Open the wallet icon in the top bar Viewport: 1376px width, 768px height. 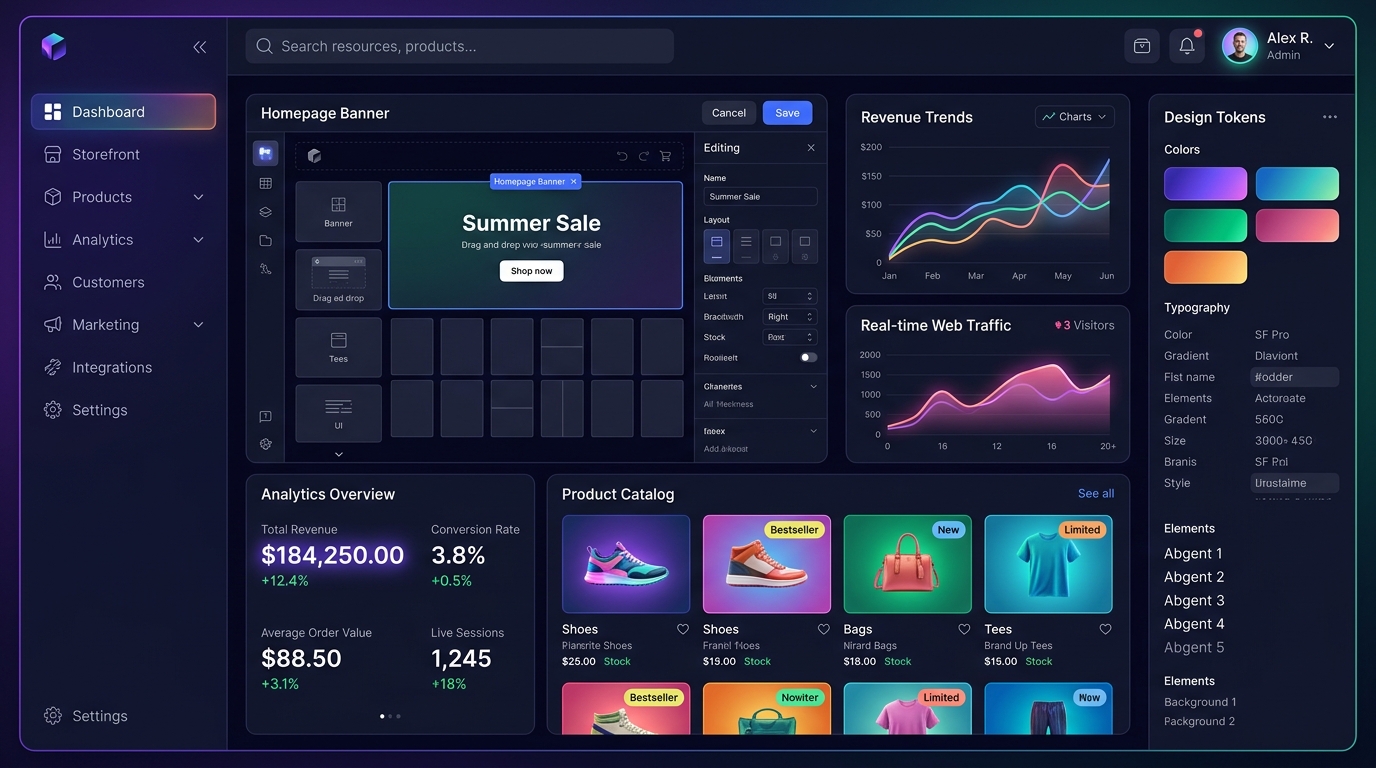(x=1142, y=46)
